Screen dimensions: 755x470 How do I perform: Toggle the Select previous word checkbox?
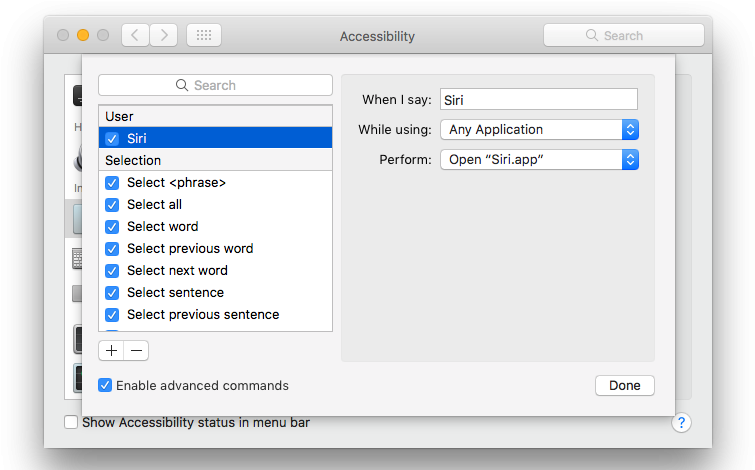point(112,249)
